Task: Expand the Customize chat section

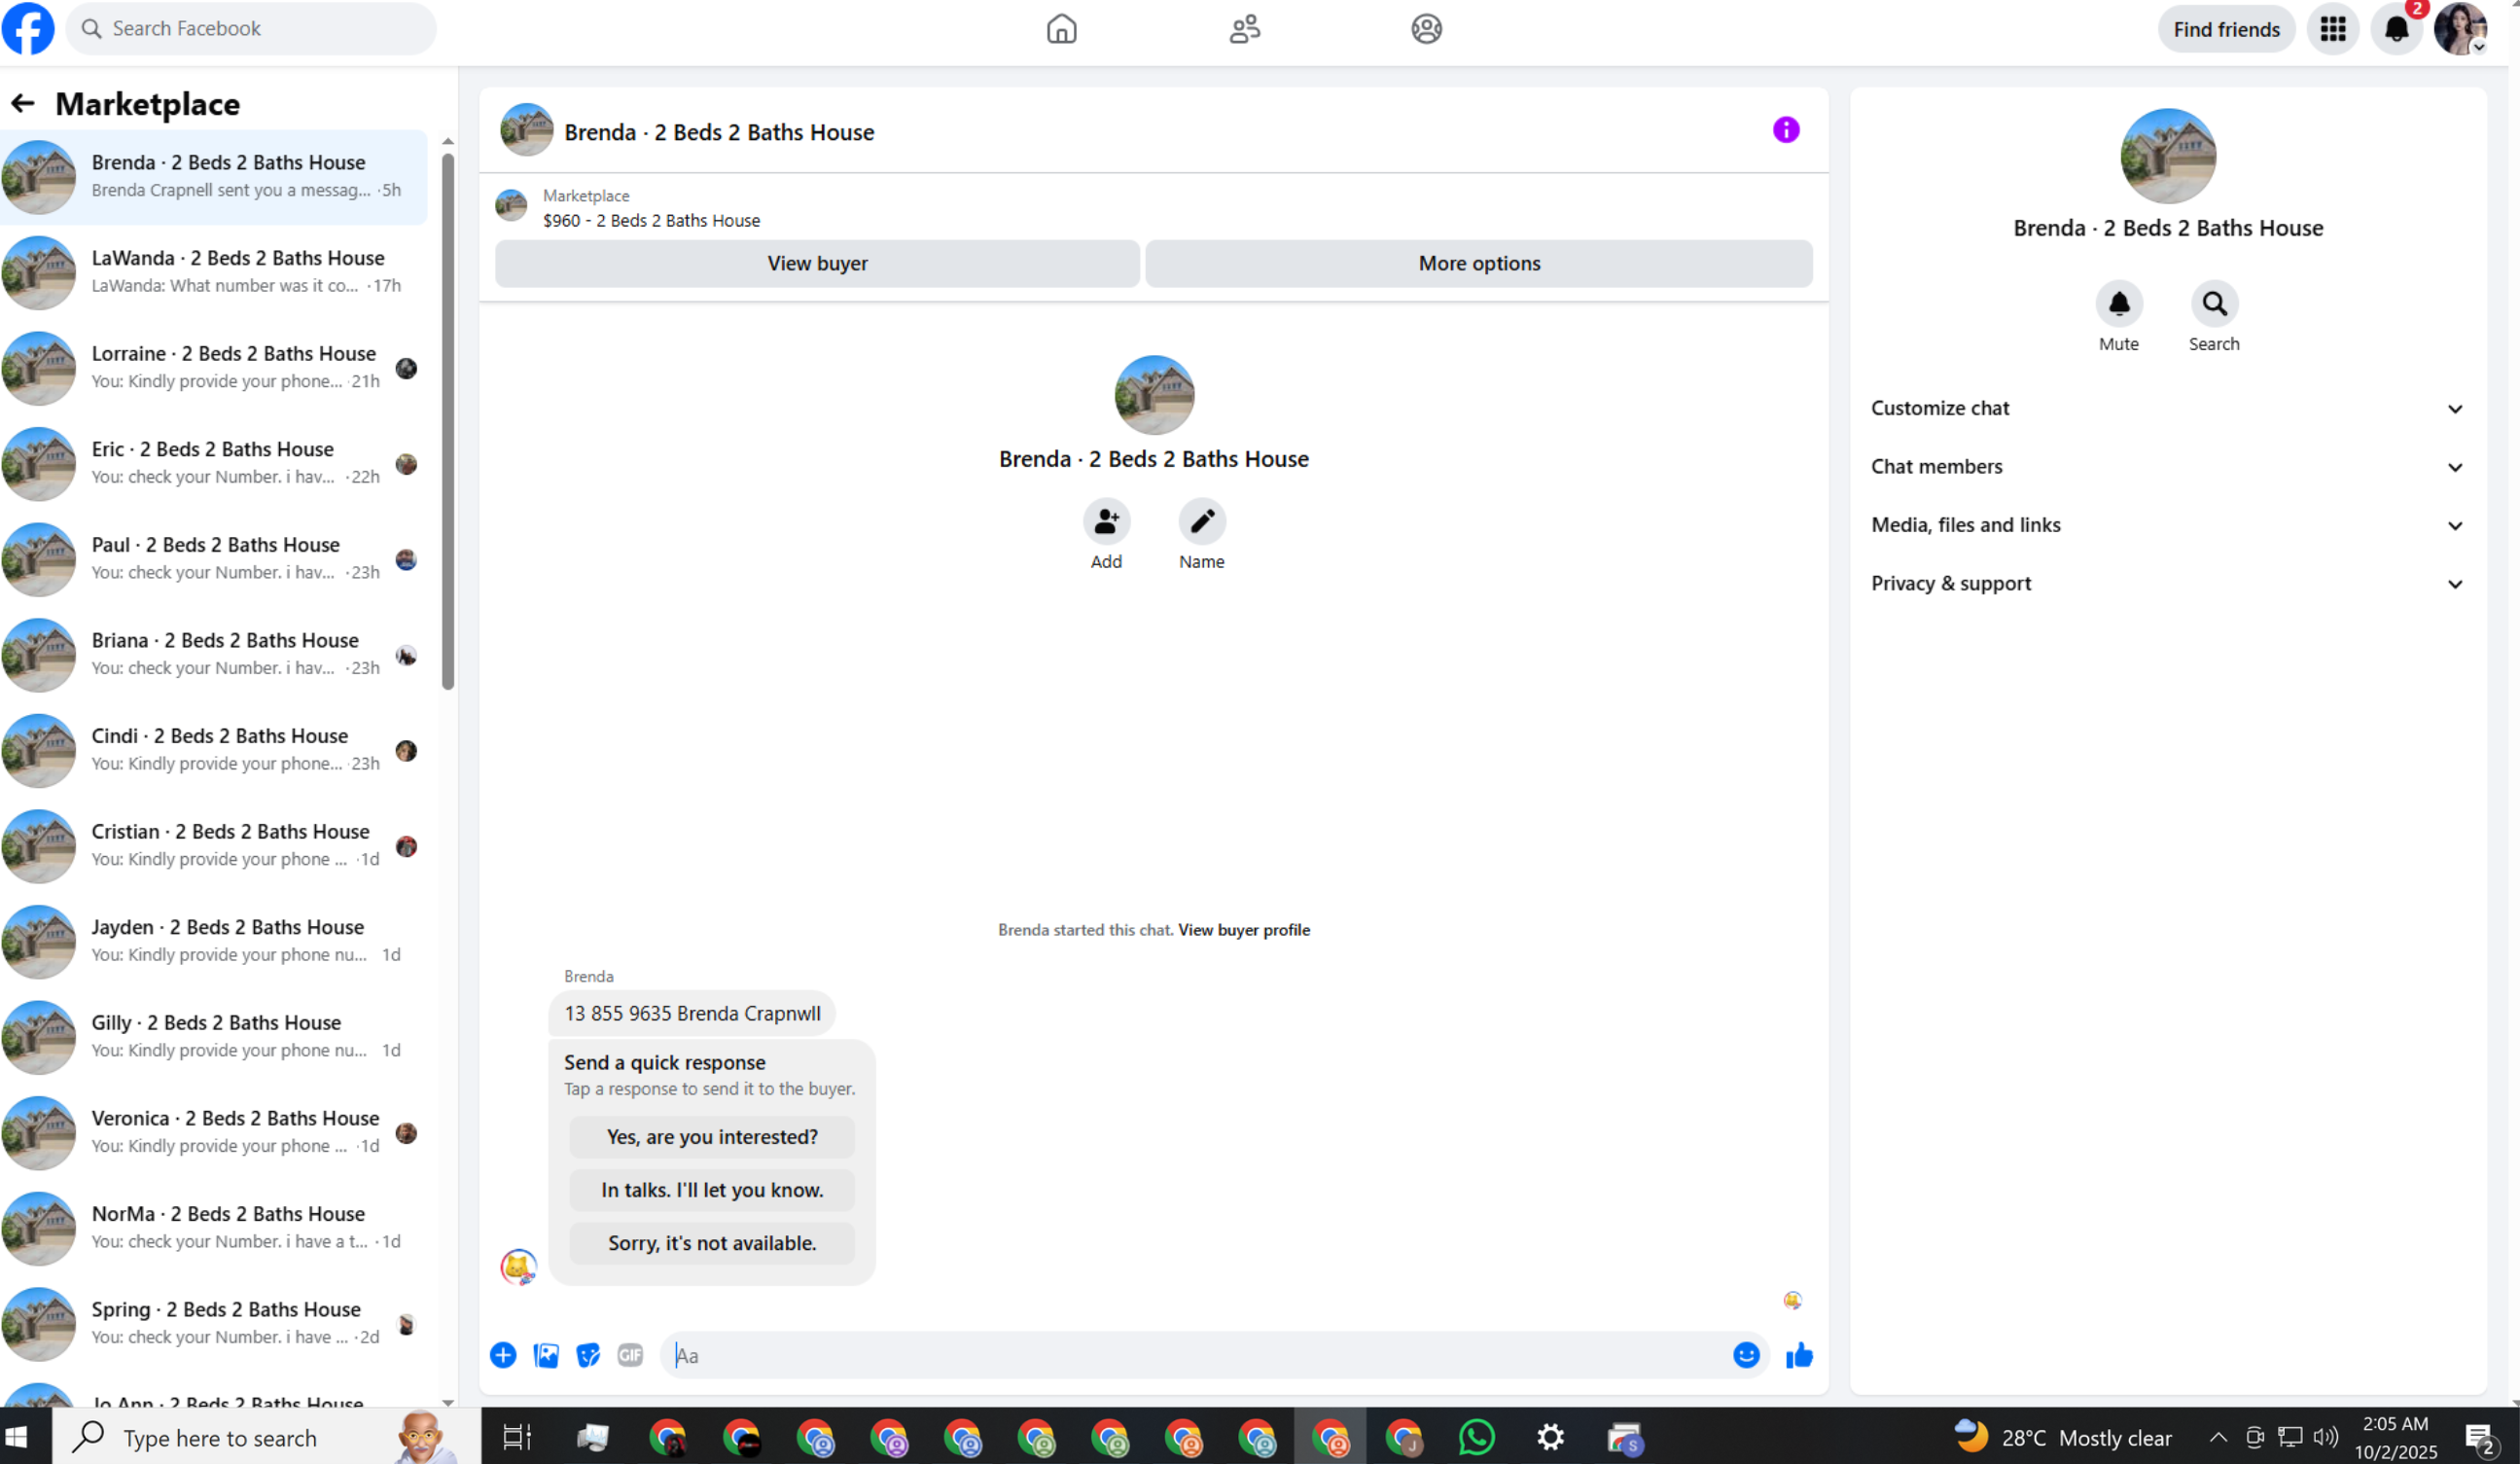Action: (2166, 408)
